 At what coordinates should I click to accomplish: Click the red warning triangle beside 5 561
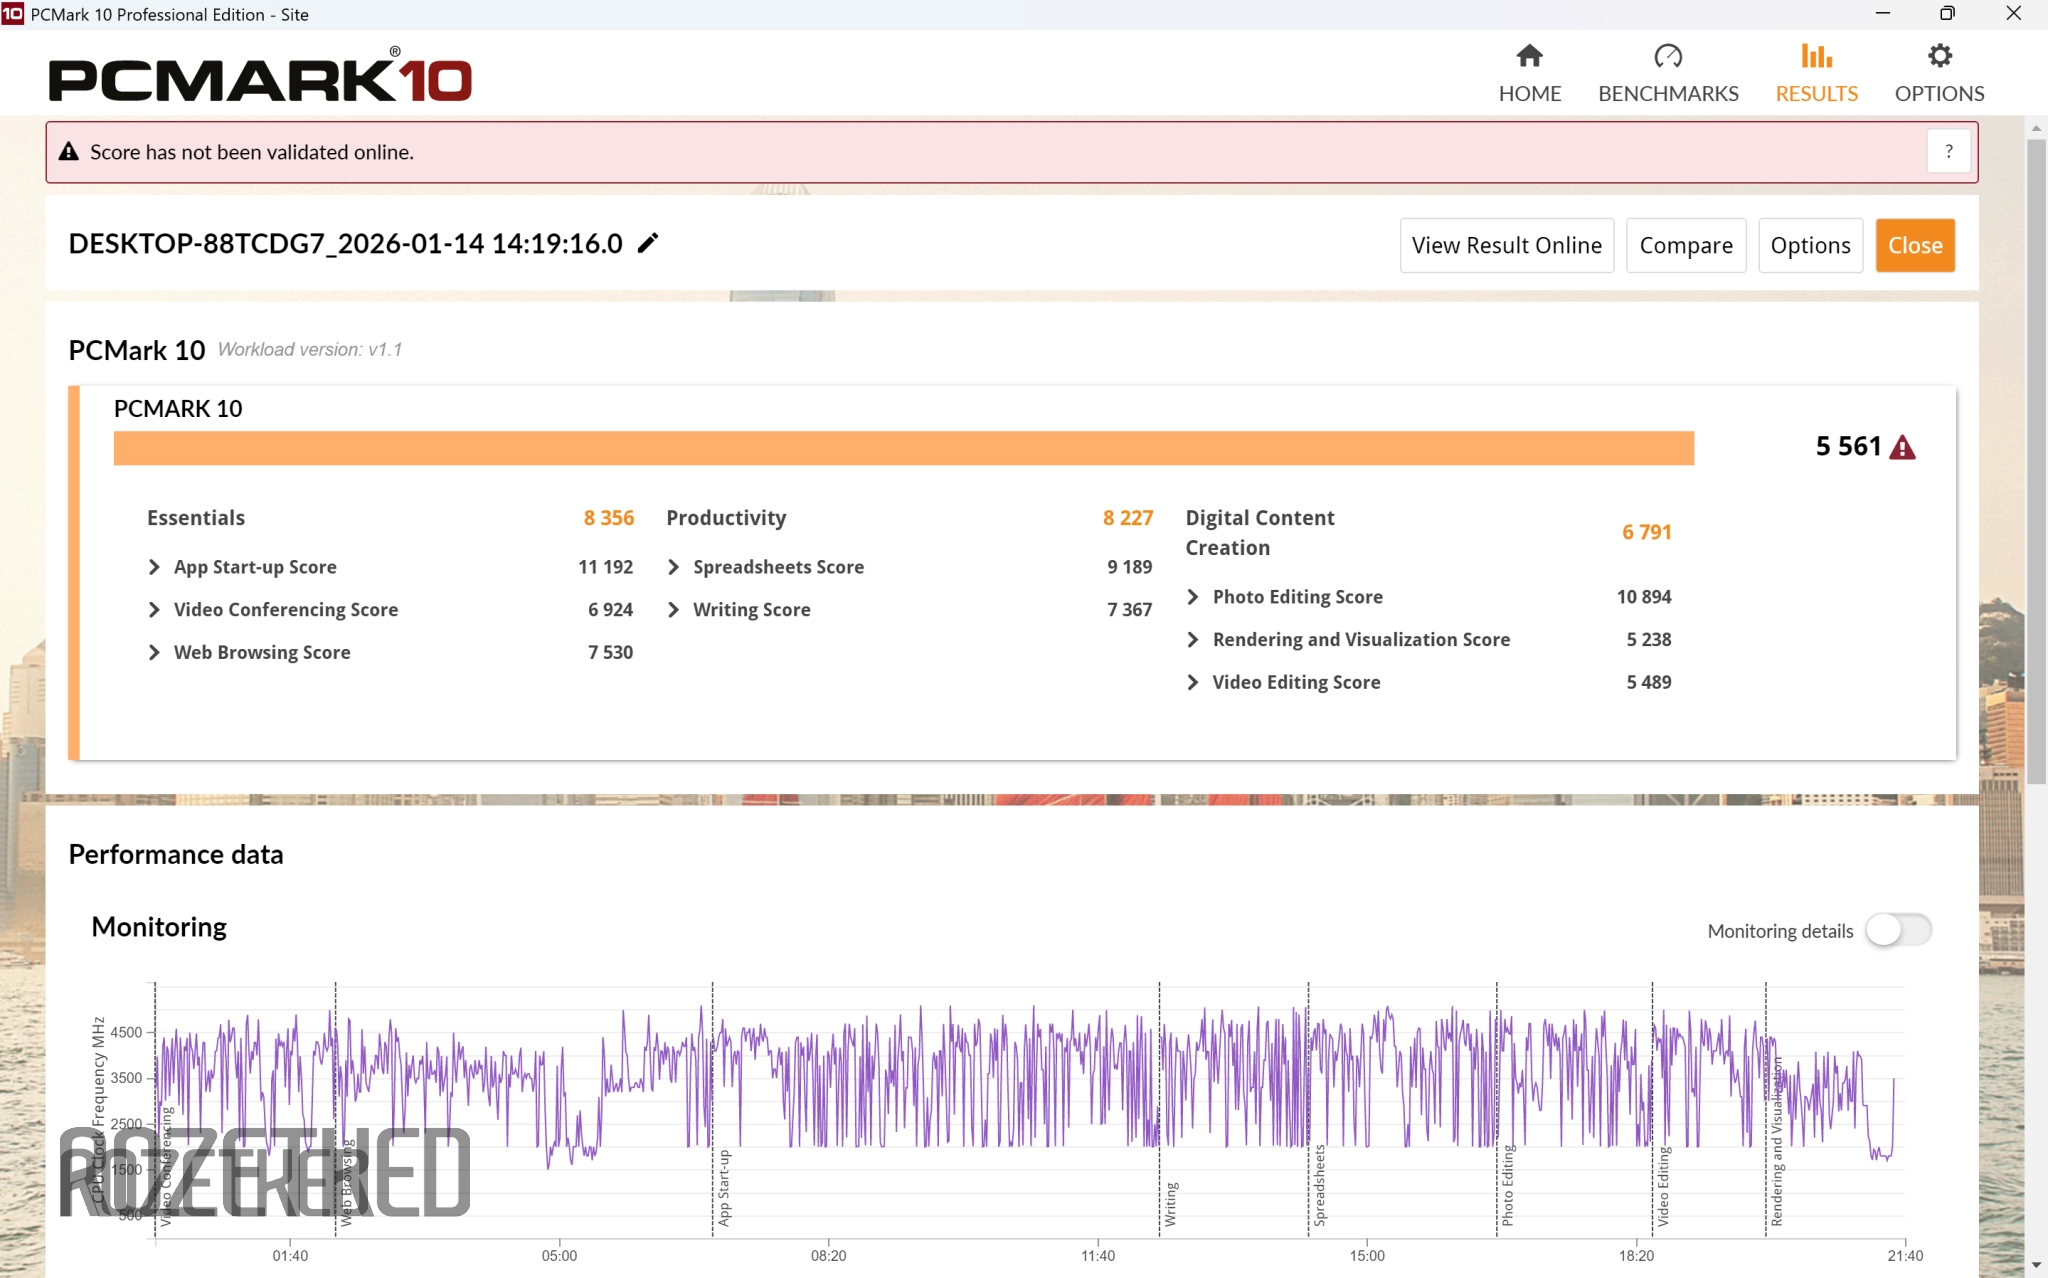click(1902, 447)
